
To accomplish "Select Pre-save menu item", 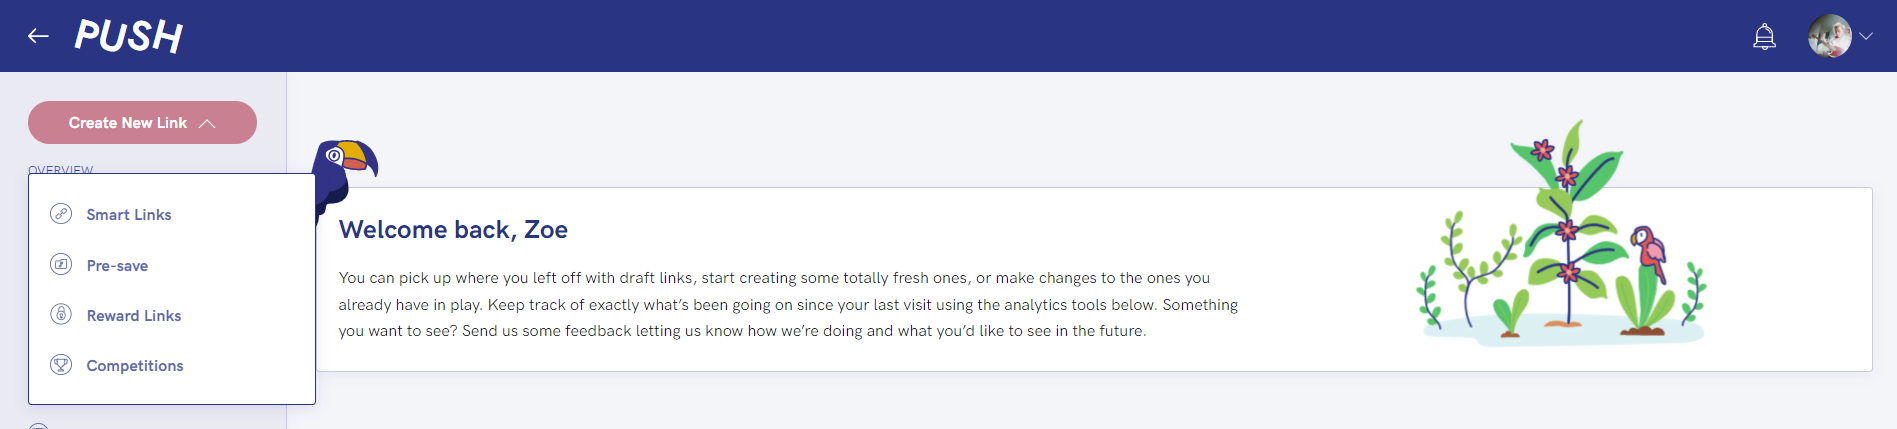I will [x=117, y=266].
